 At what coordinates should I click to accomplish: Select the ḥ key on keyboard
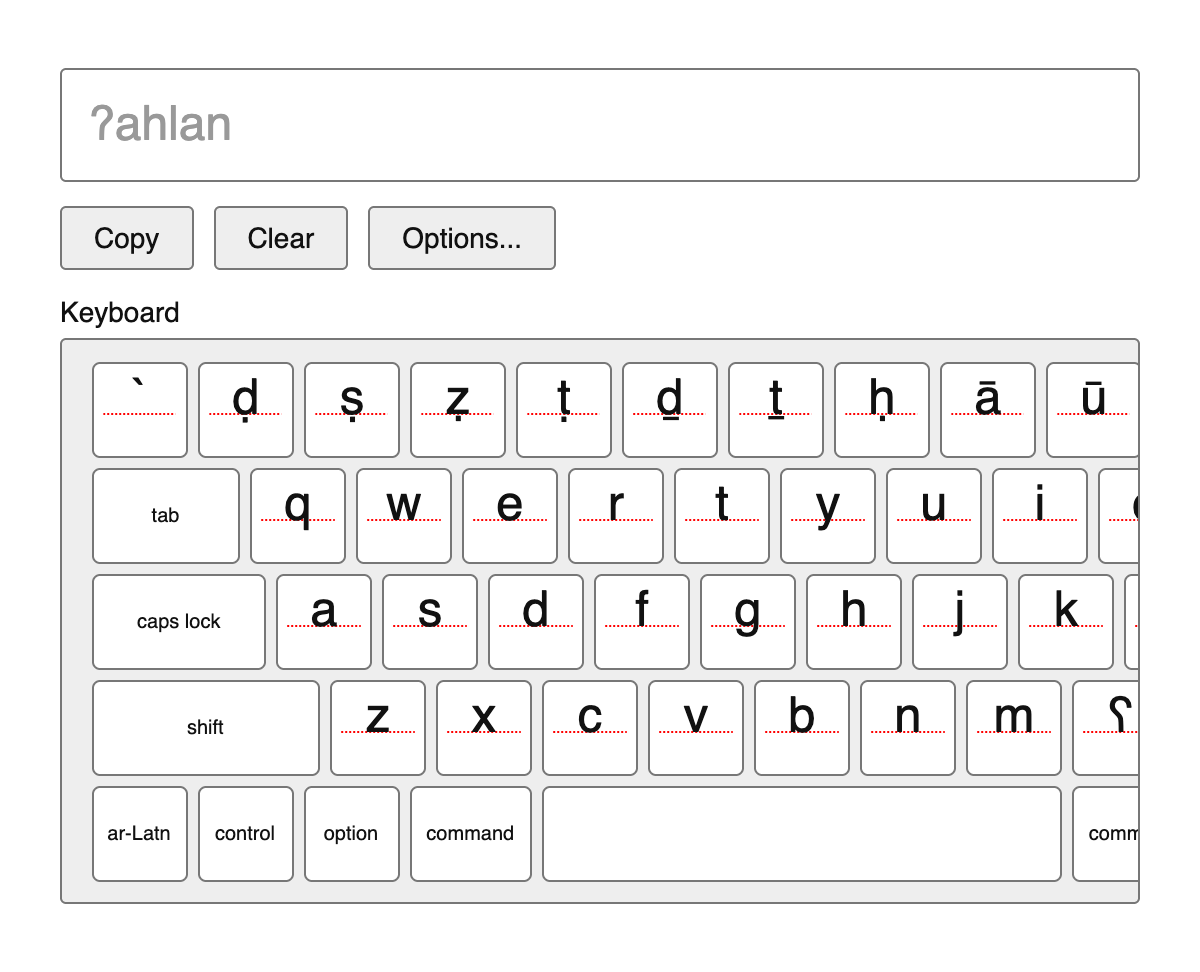coord(882,410)
